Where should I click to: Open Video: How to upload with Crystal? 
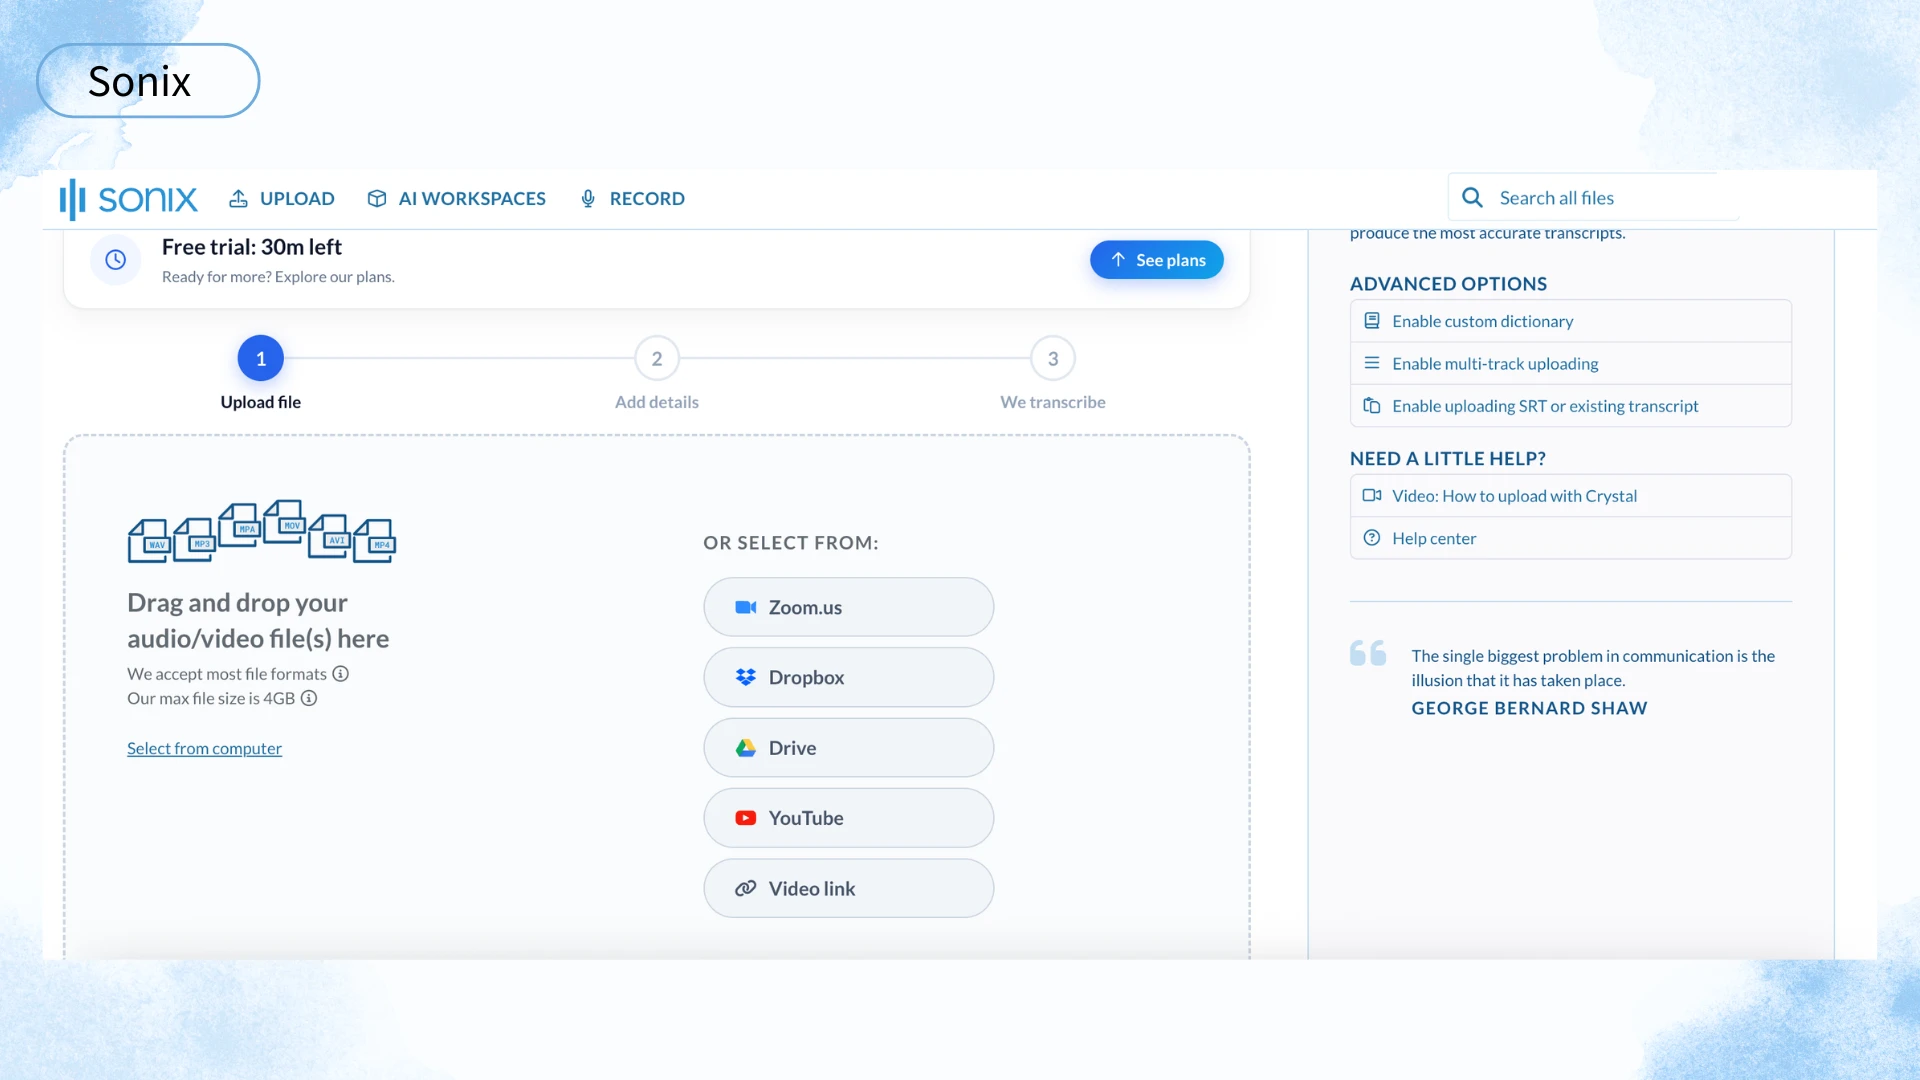pyautogui.click(x=1571, y=496)
